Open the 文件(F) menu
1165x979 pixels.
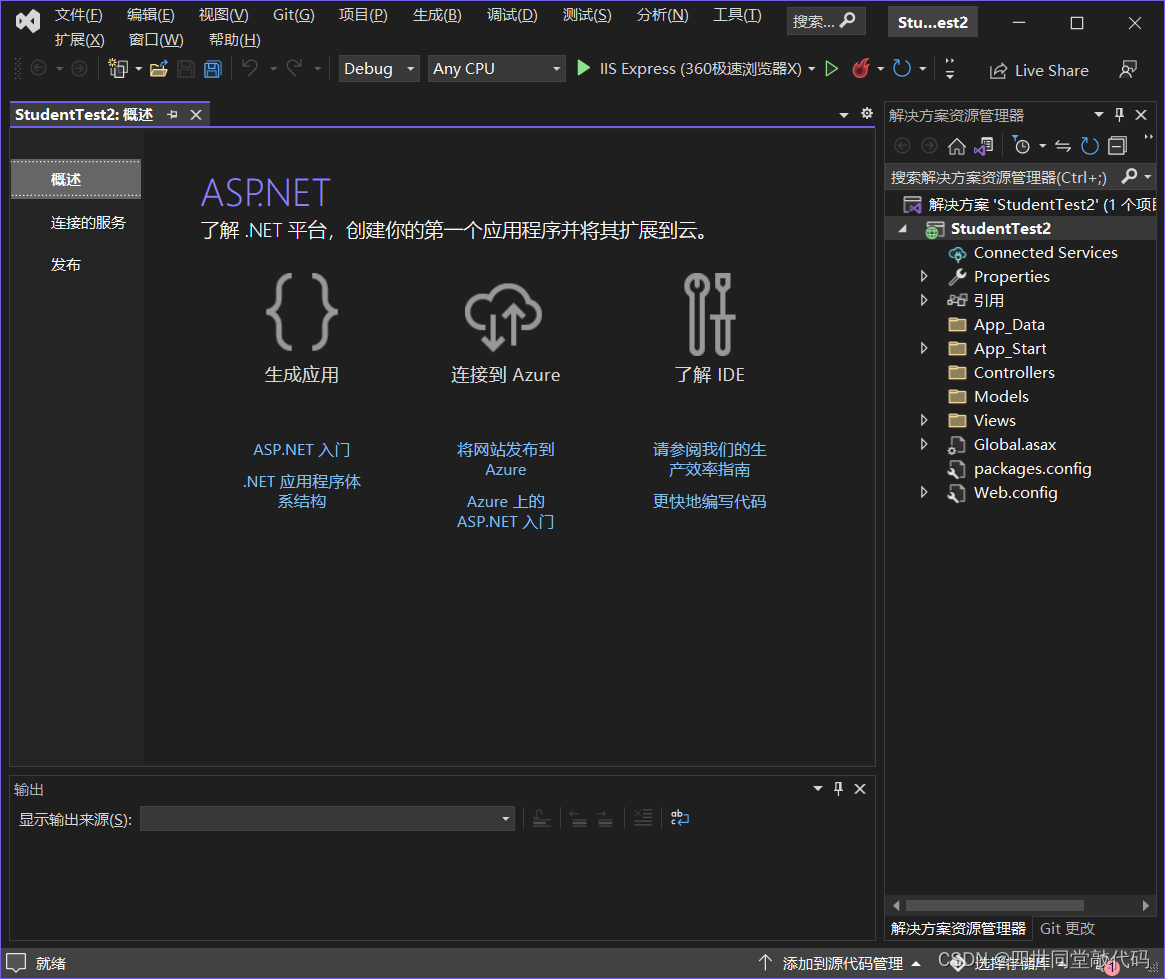click(x=78, y=15)
